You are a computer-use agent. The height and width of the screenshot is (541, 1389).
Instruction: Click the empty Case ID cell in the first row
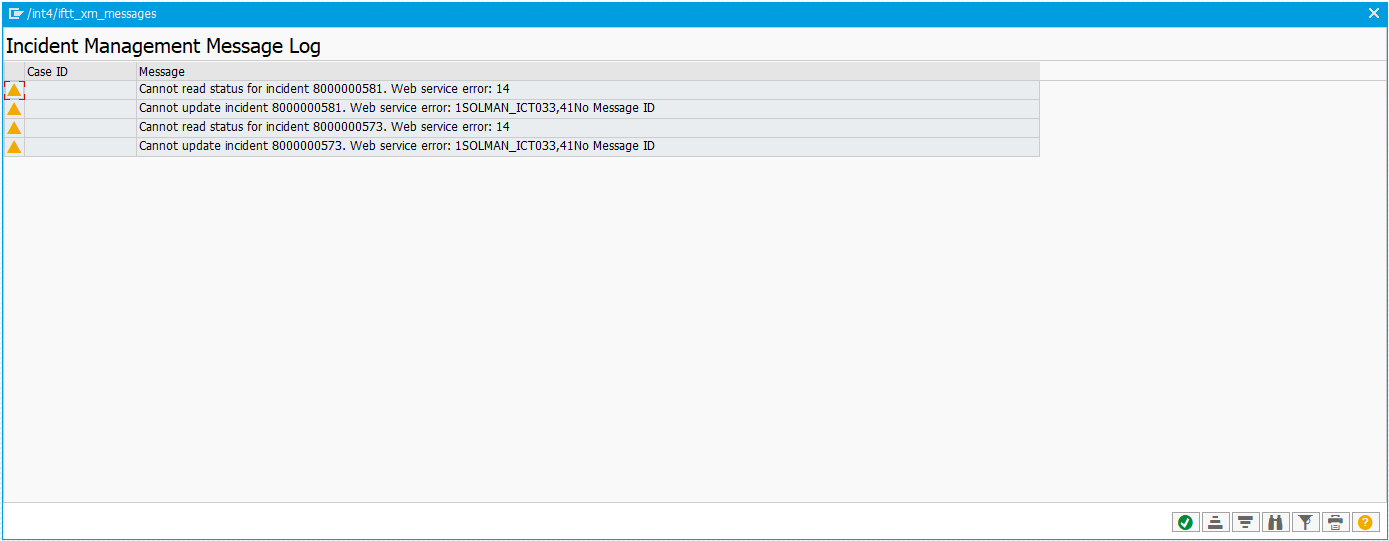point(80,90)
